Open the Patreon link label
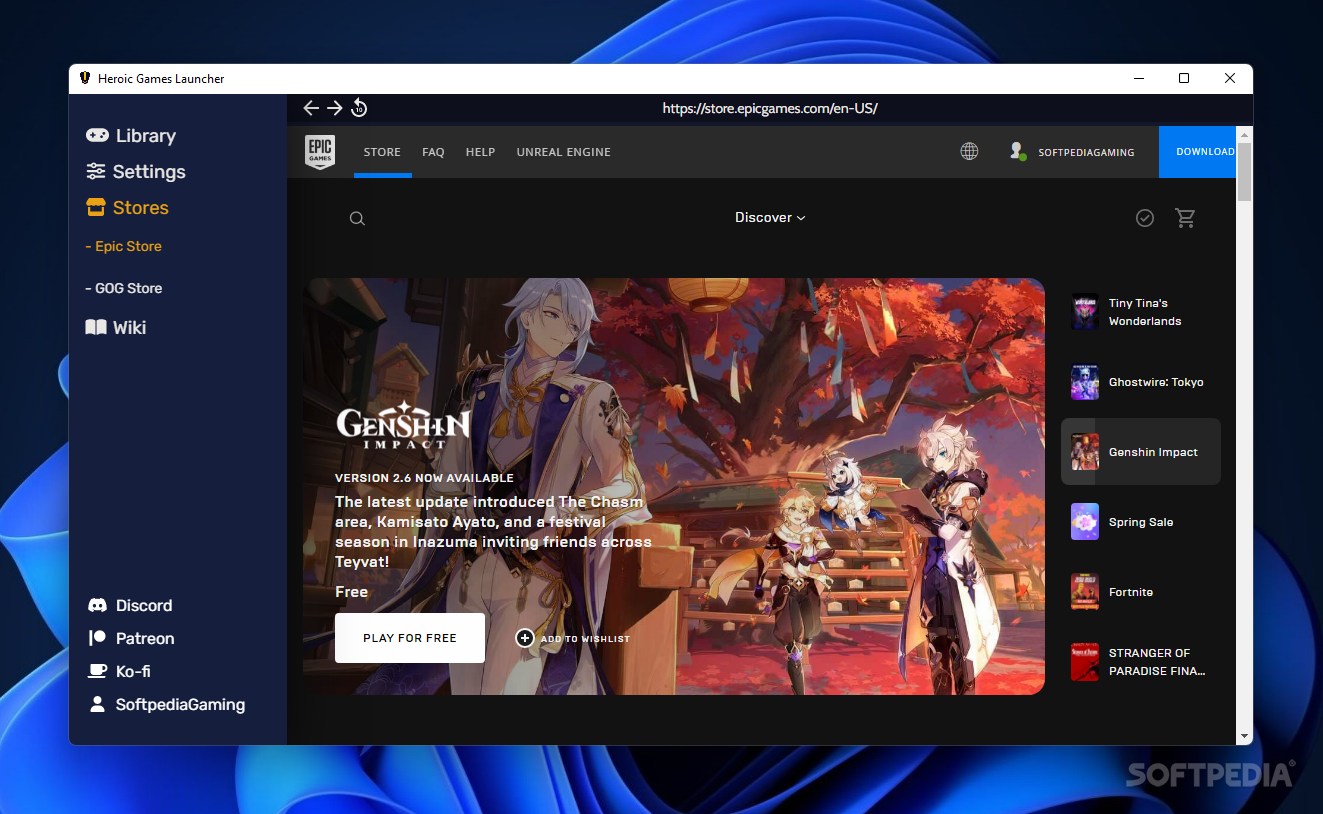Viewport: 1323px width, 814px height. tap(145, 638)
